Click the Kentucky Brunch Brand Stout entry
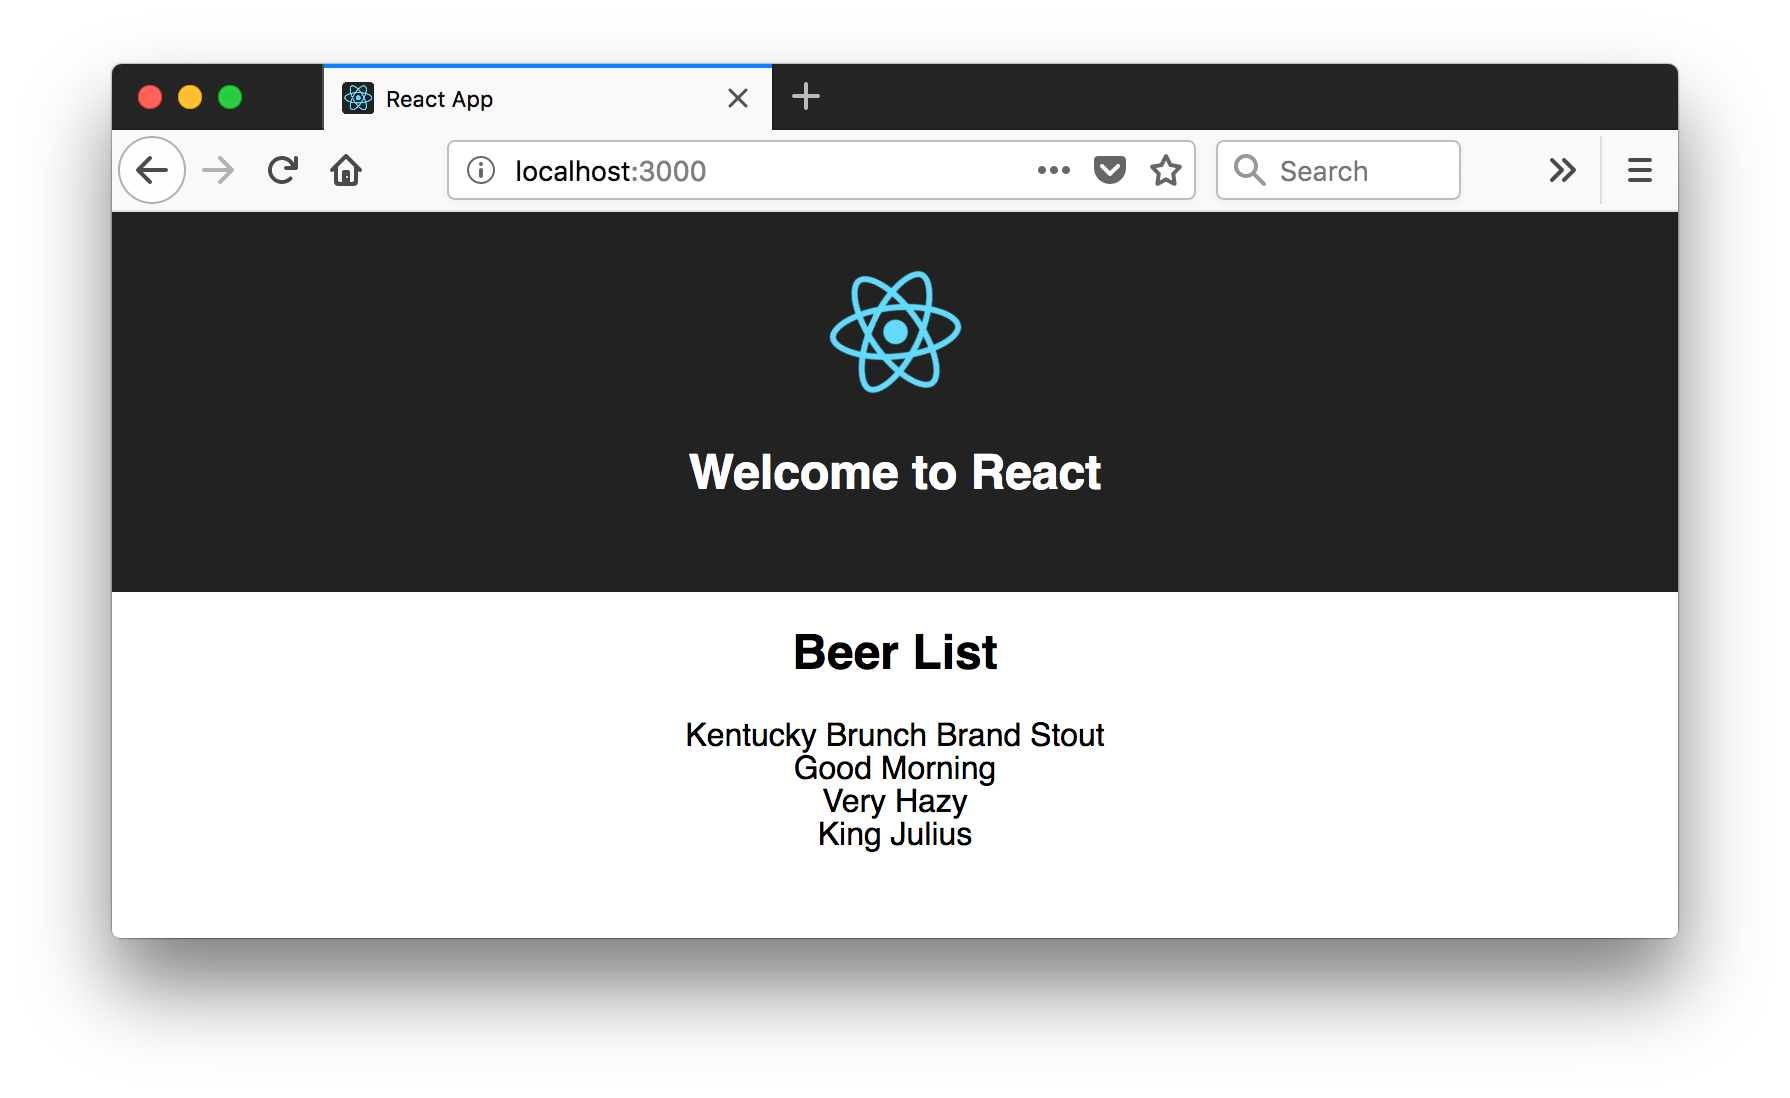1790x1098 pixels. click(x=894, y=735)
